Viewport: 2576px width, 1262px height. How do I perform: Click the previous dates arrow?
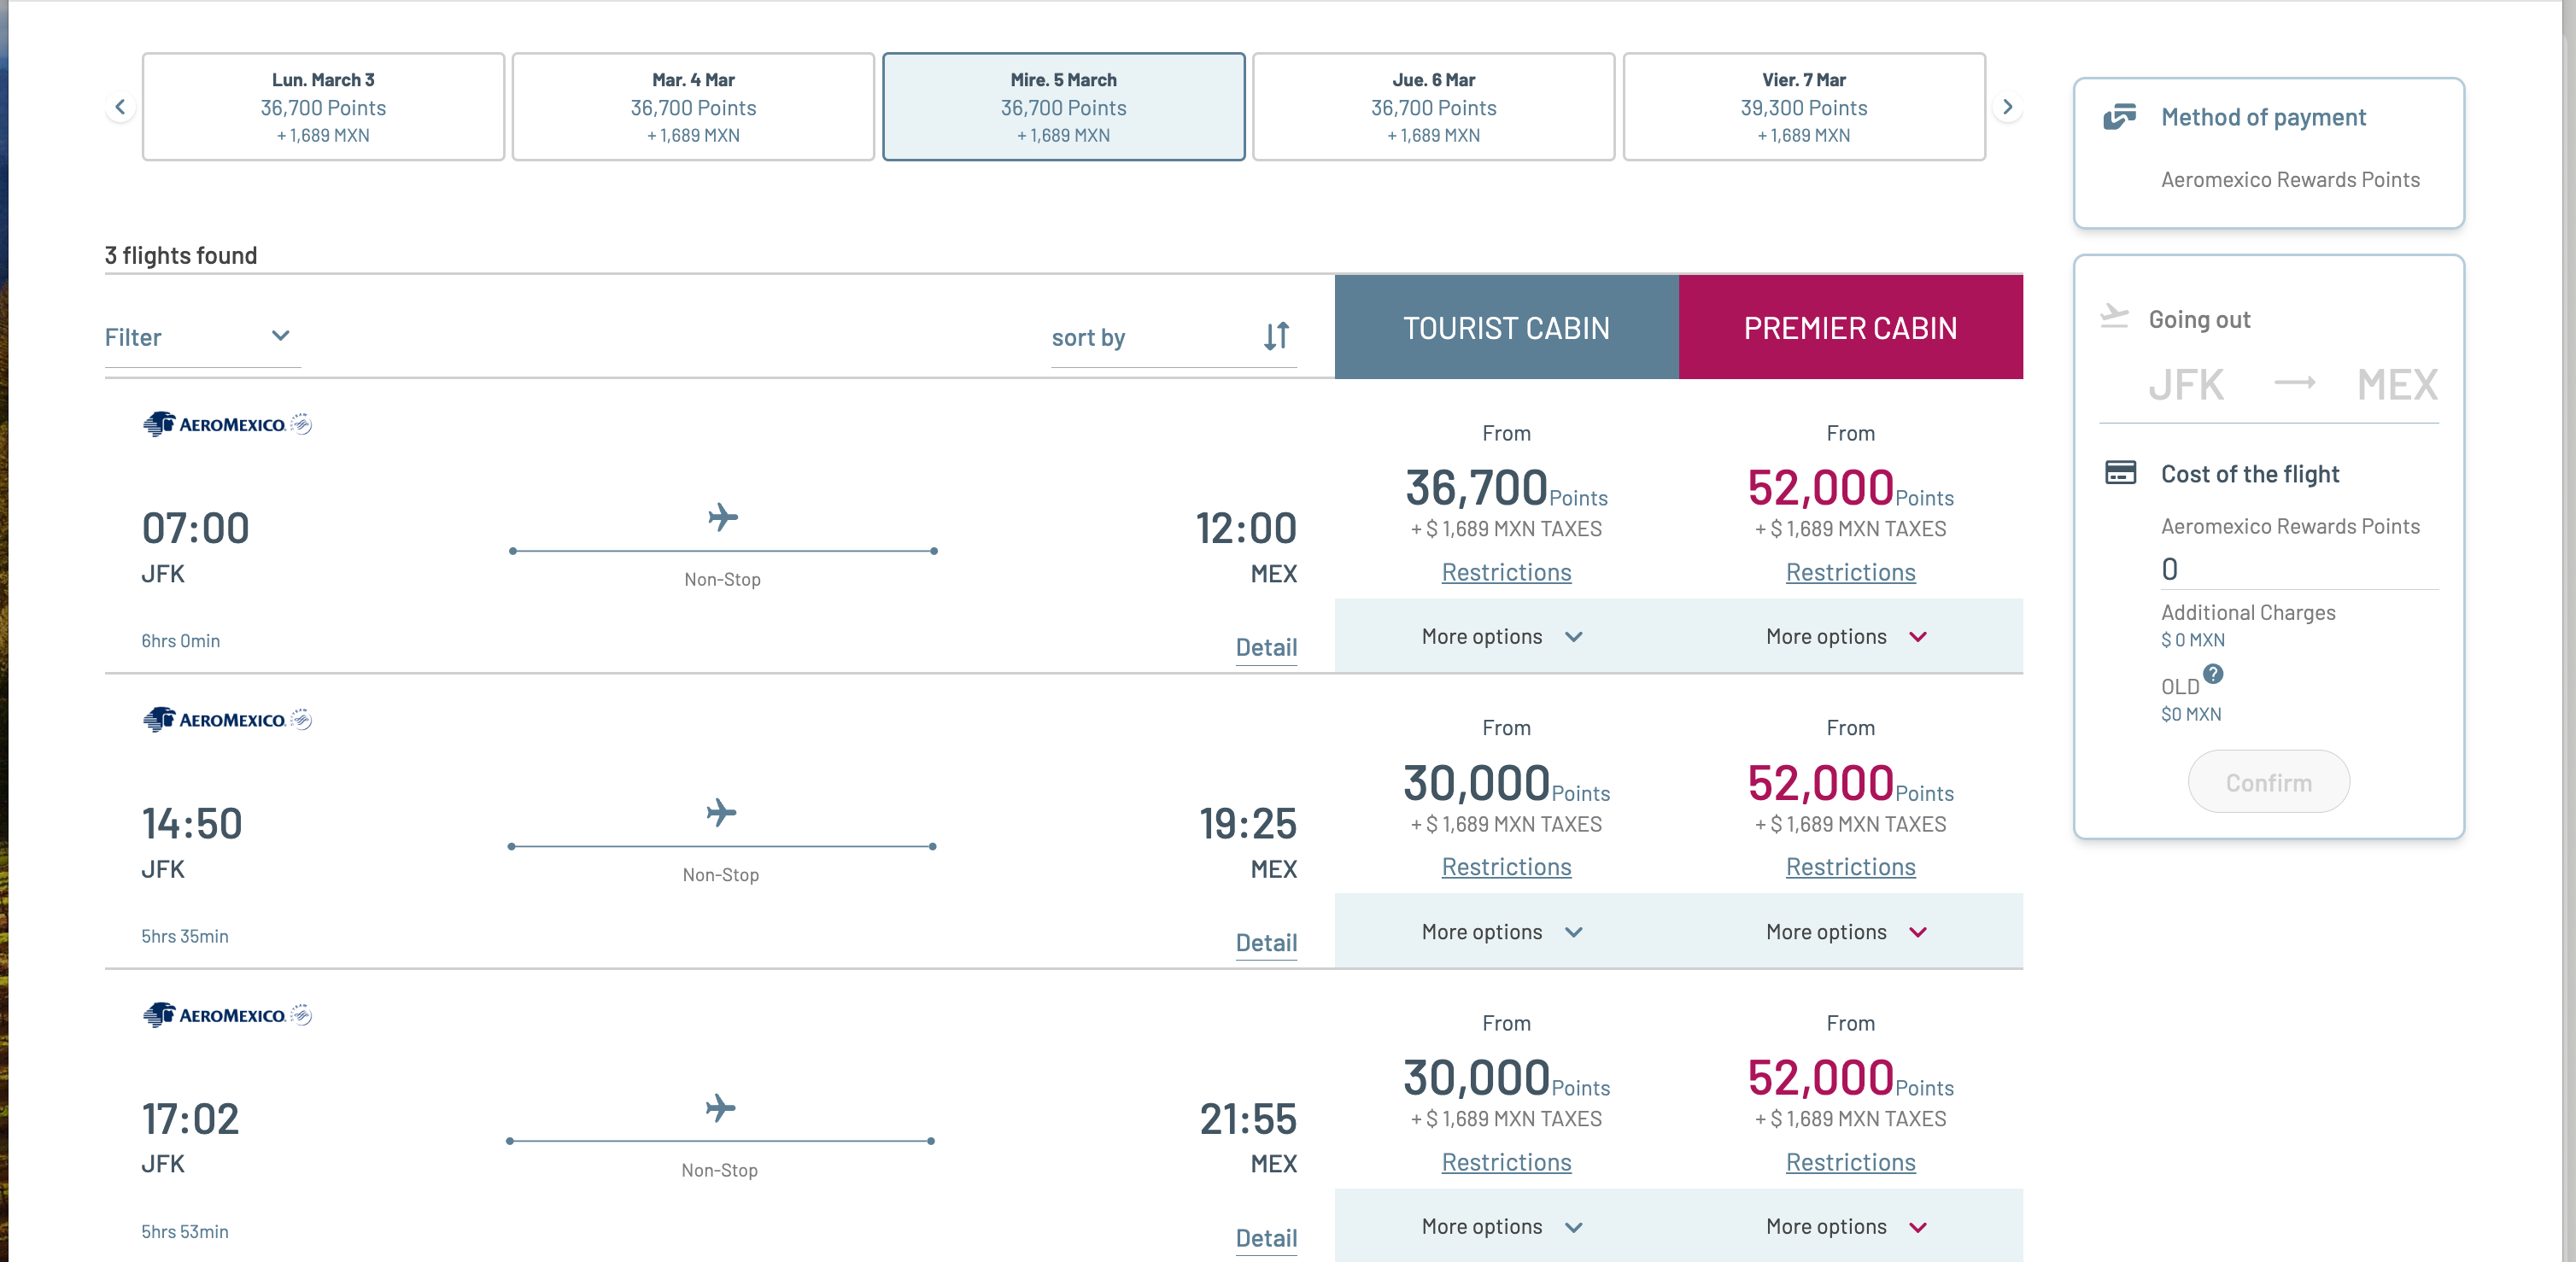click(x=120, y=107)
